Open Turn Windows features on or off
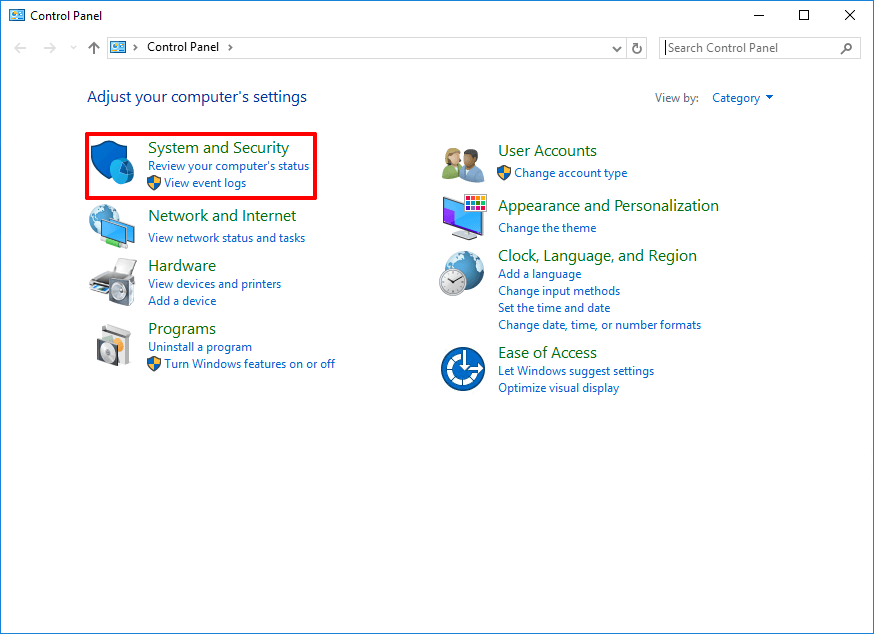 tap(249, 364)
